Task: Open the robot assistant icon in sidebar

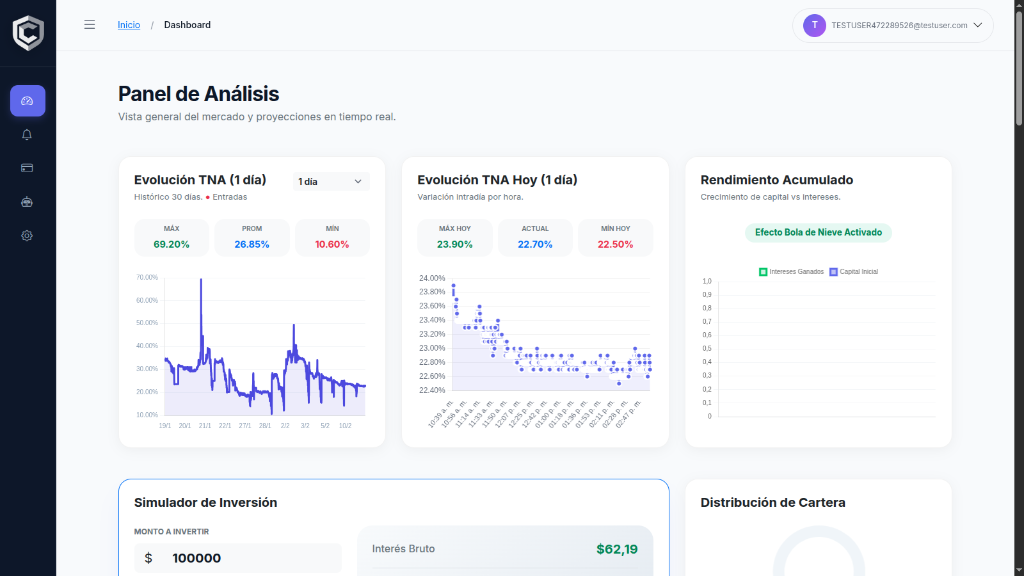Action: coord(27,202)
